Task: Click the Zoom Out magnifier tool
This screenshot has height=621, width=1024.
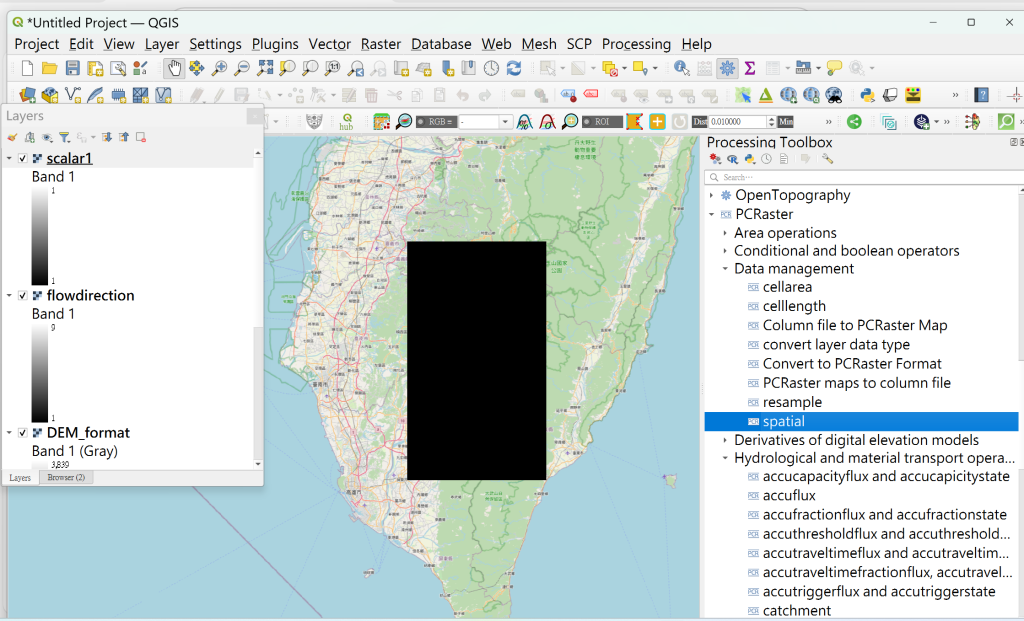Action: click(242, 68)
